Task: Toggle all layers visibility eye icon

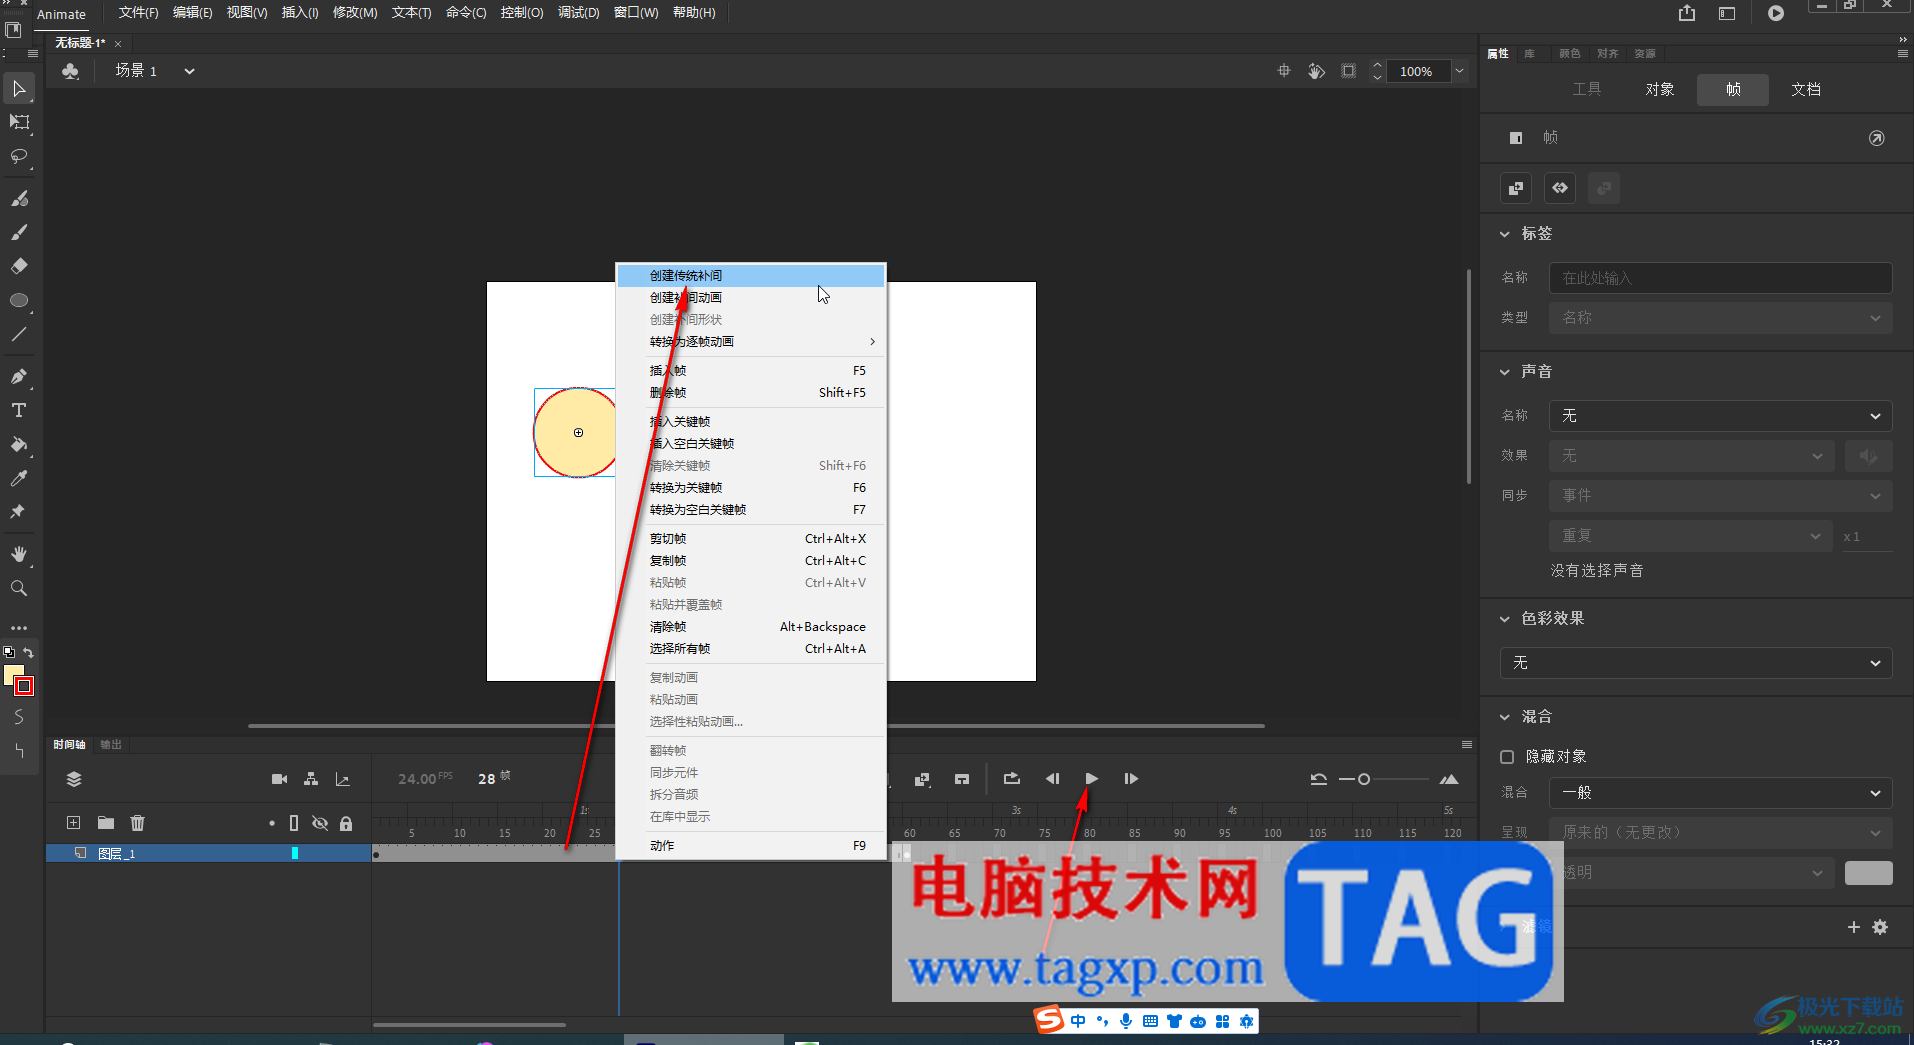Action: point(320,823)
